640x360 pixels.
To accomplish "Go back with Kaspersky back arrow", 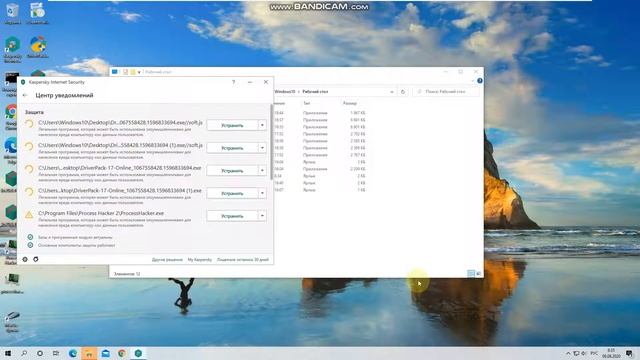I will [25, 95].
